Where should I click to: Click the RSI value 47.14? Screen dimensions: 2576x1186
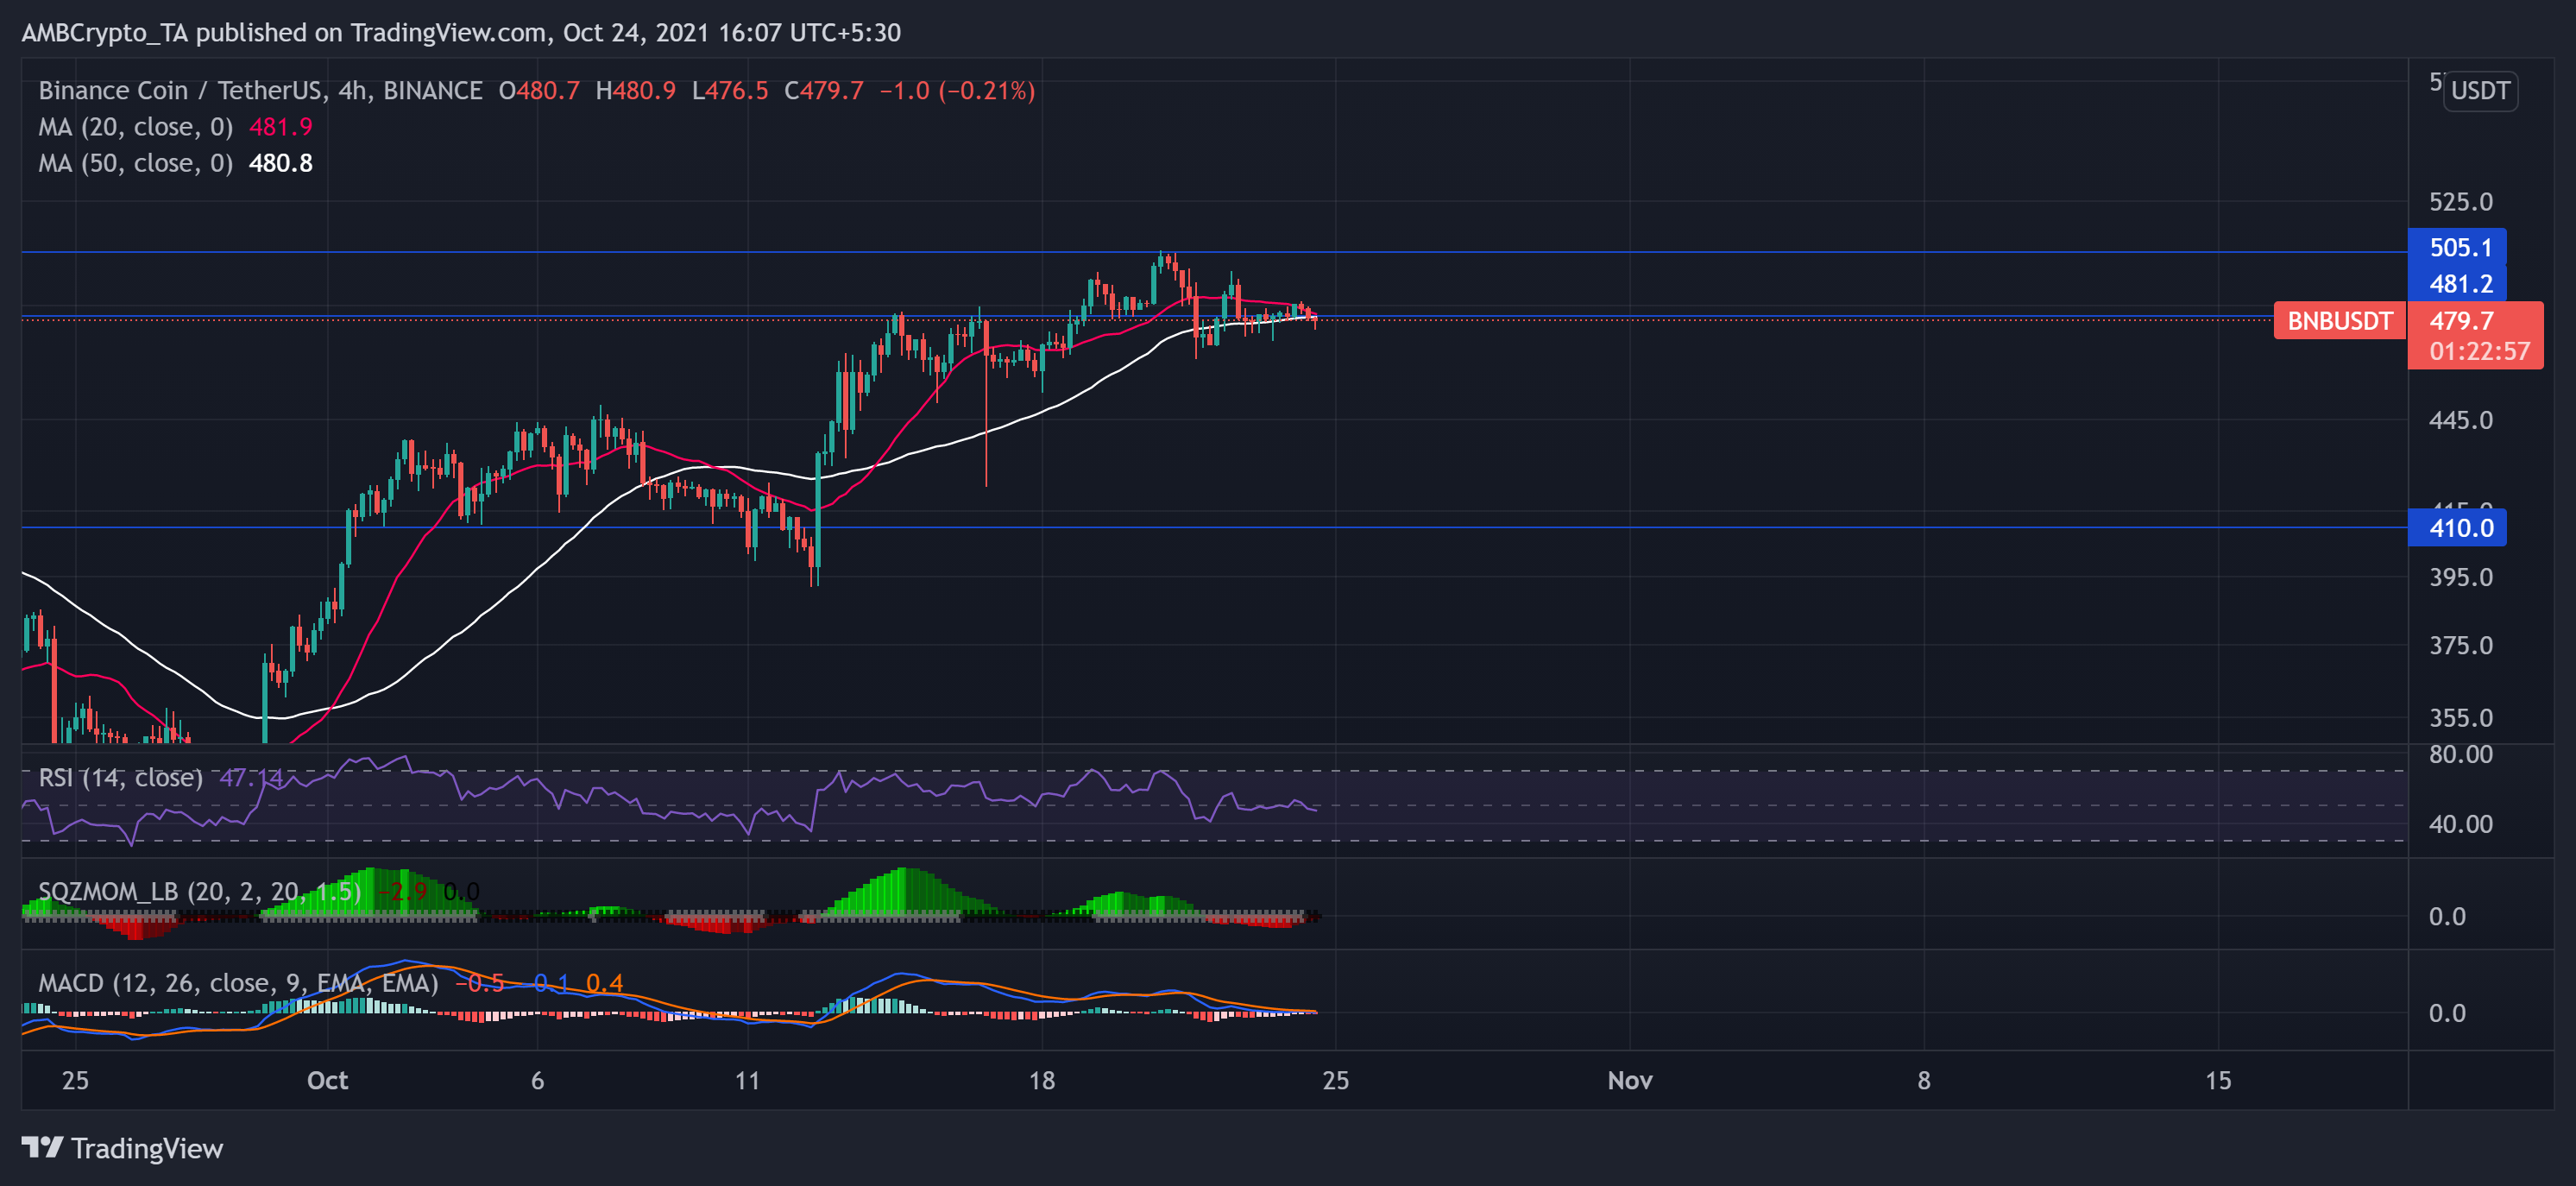point(253,777)
